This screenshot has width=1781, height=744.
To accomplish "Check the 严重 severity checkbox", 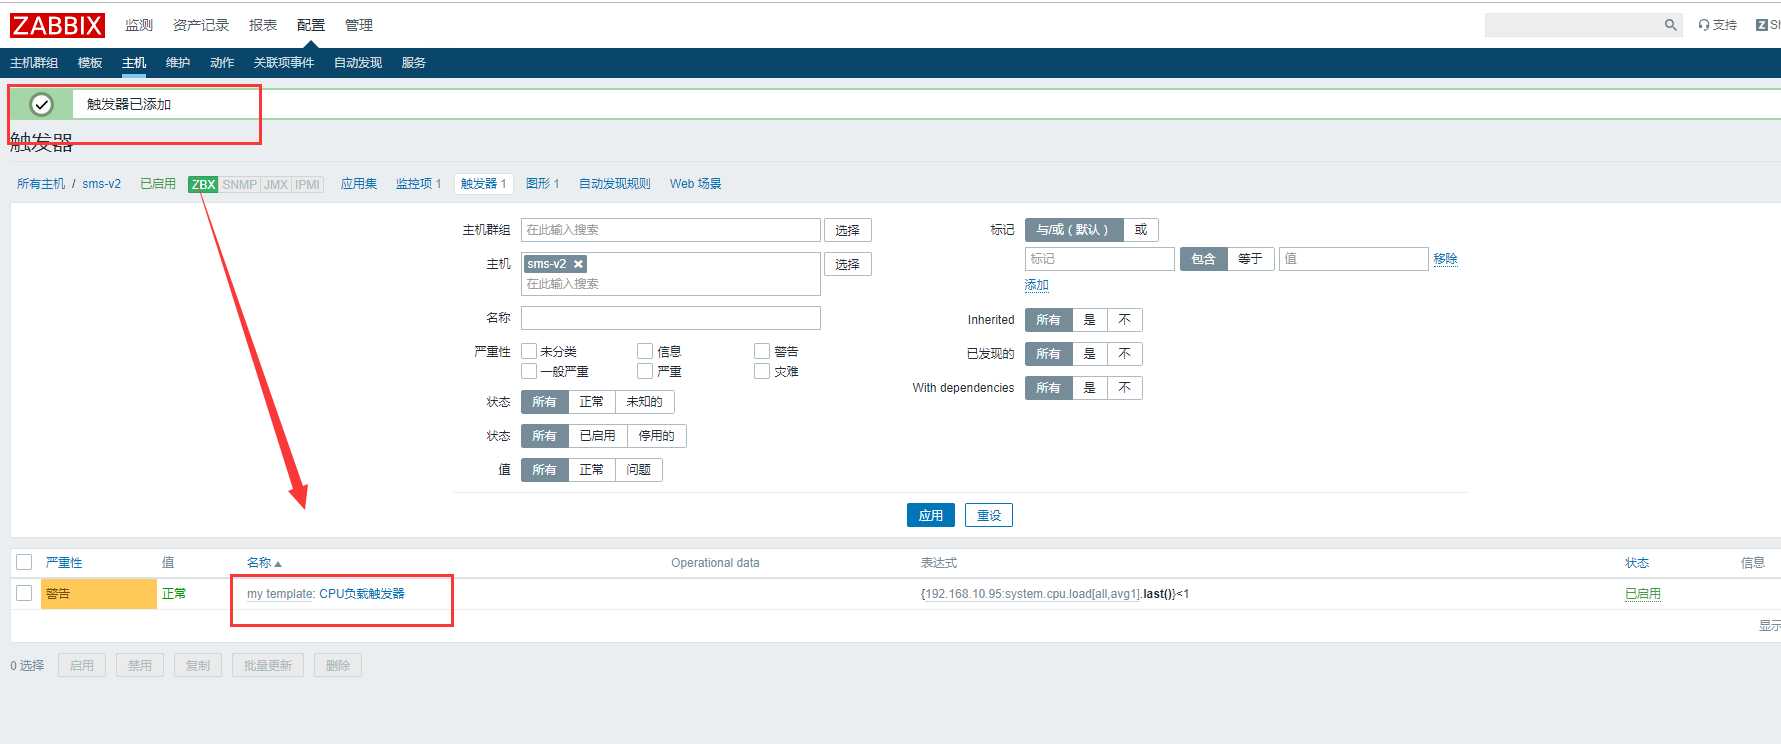I will [645, 371].
